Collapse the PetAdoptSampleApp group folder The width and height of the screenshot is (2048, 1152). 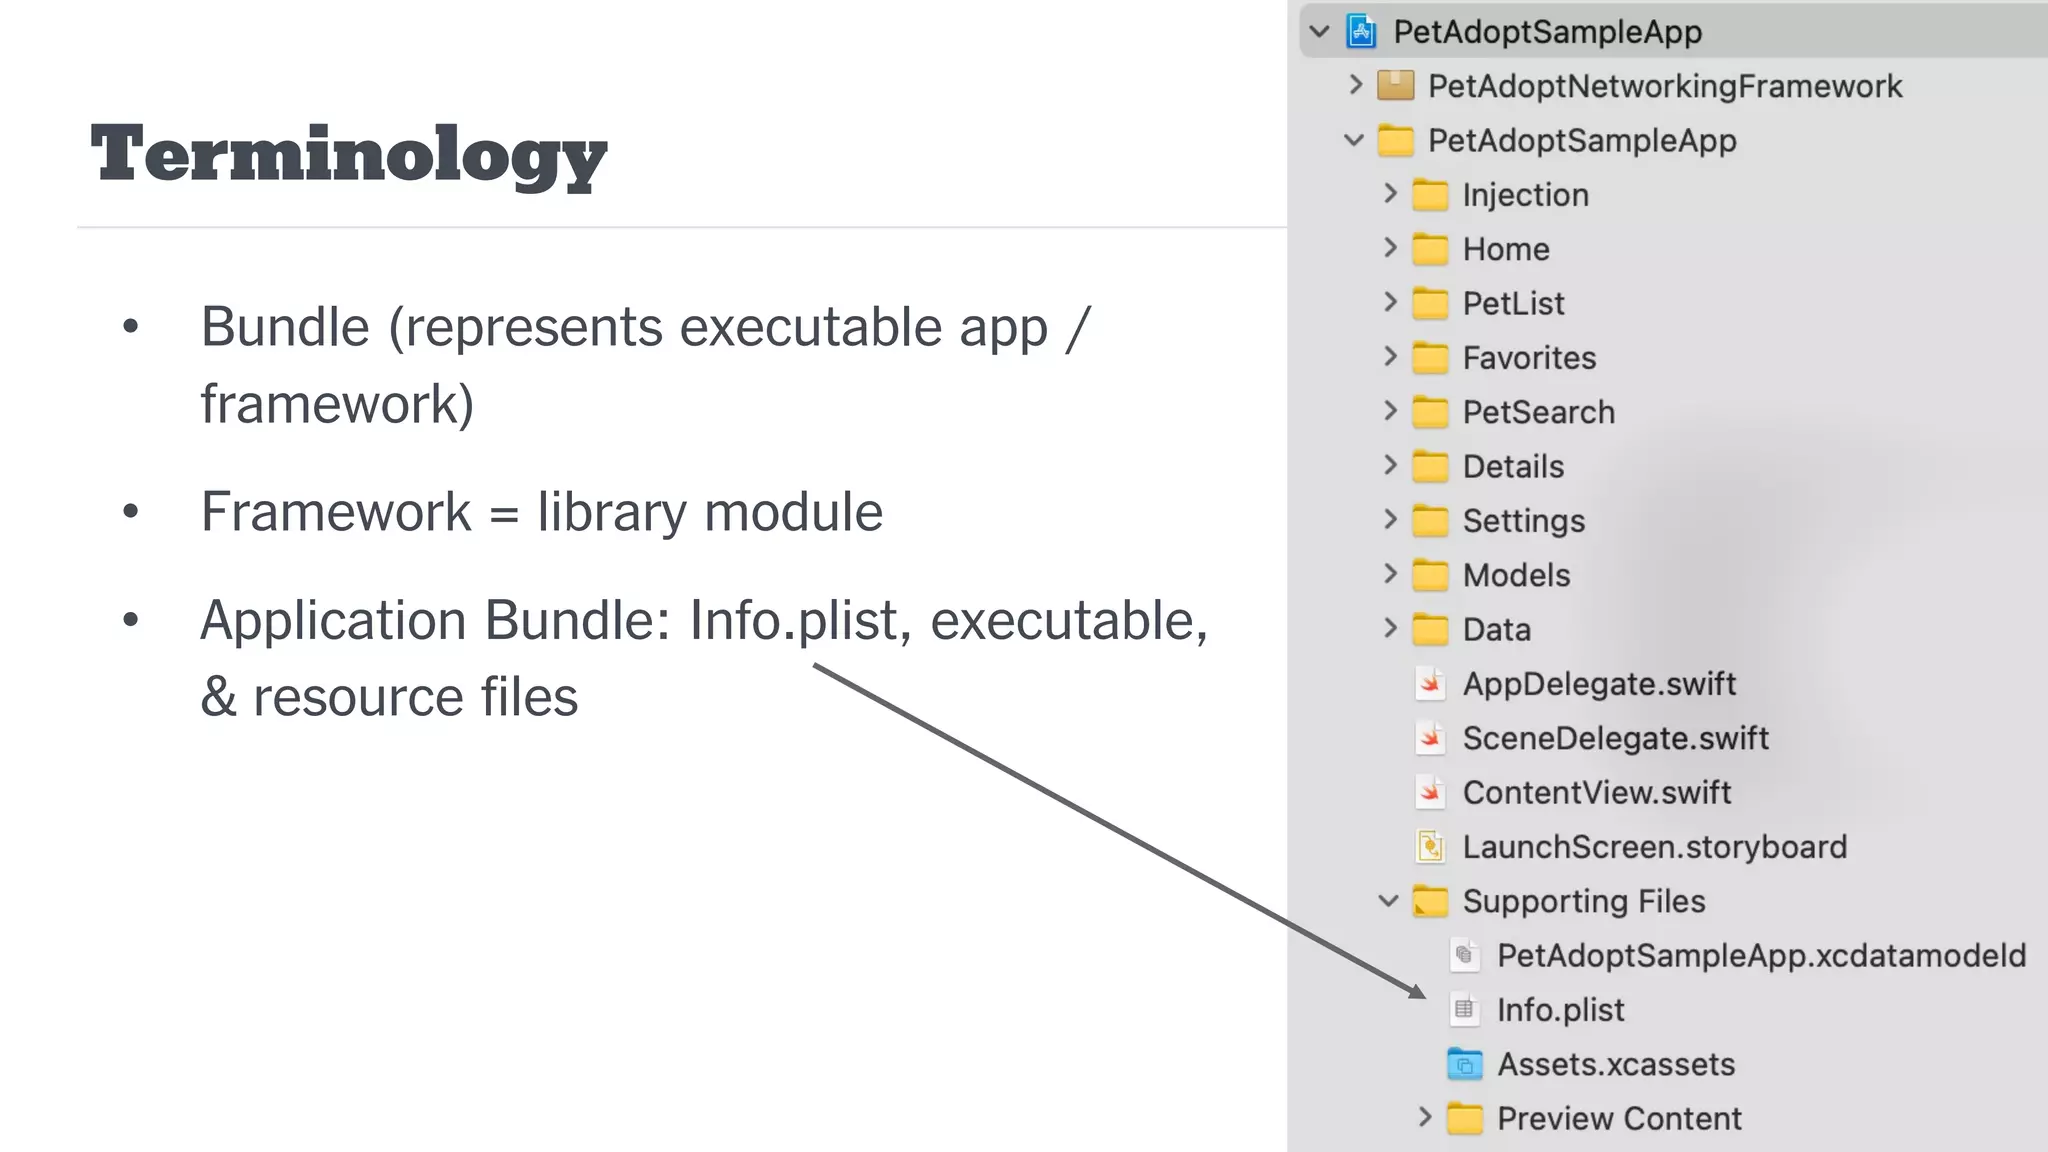1354,140
